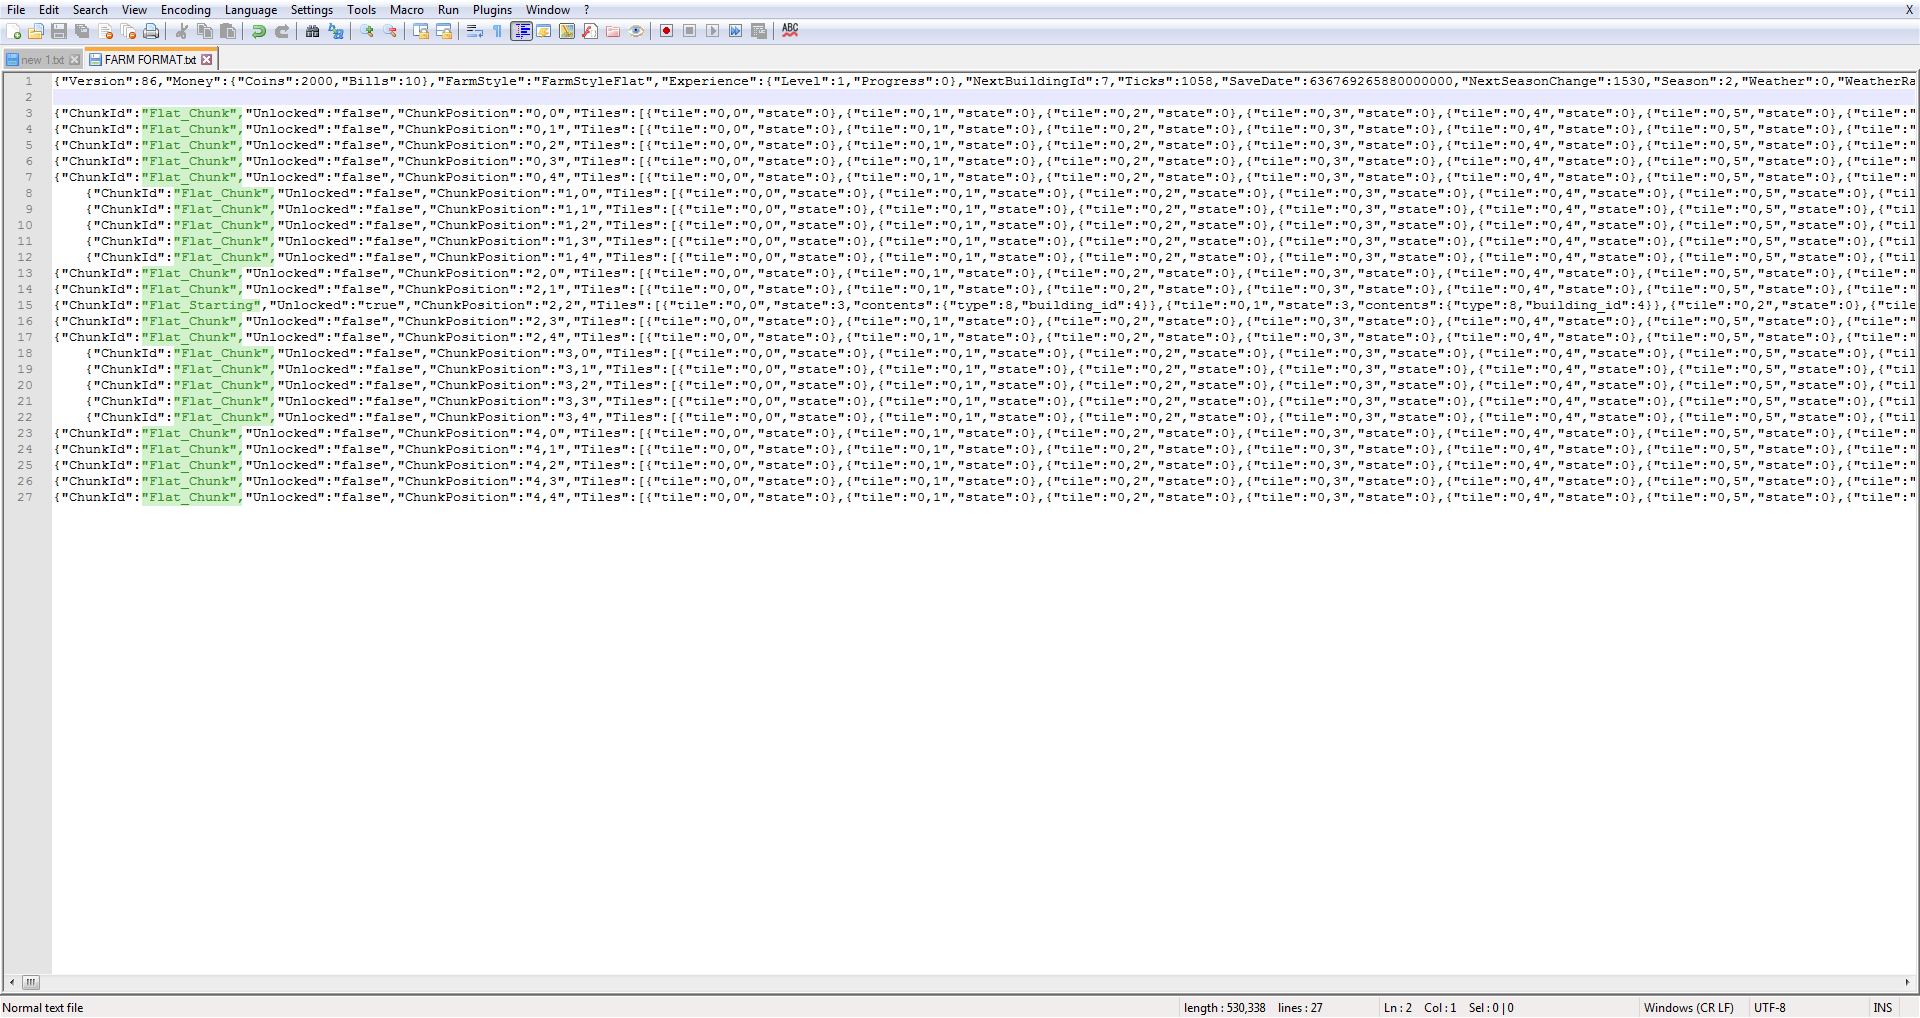Cut selection with the scissors icon

coord(182,31)
